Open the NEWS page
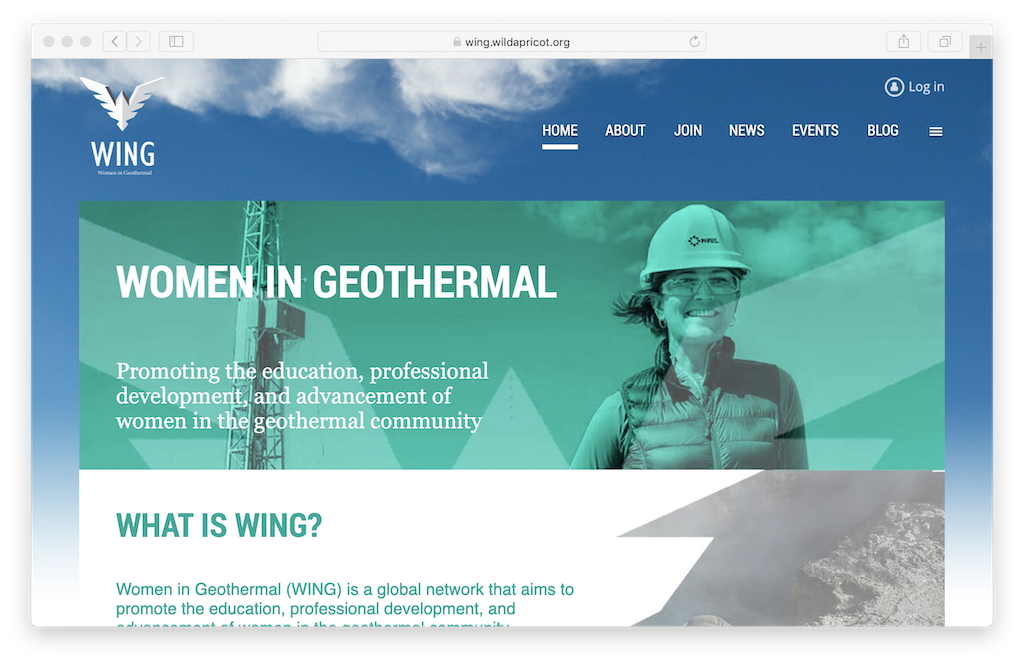 click(746, 130)
